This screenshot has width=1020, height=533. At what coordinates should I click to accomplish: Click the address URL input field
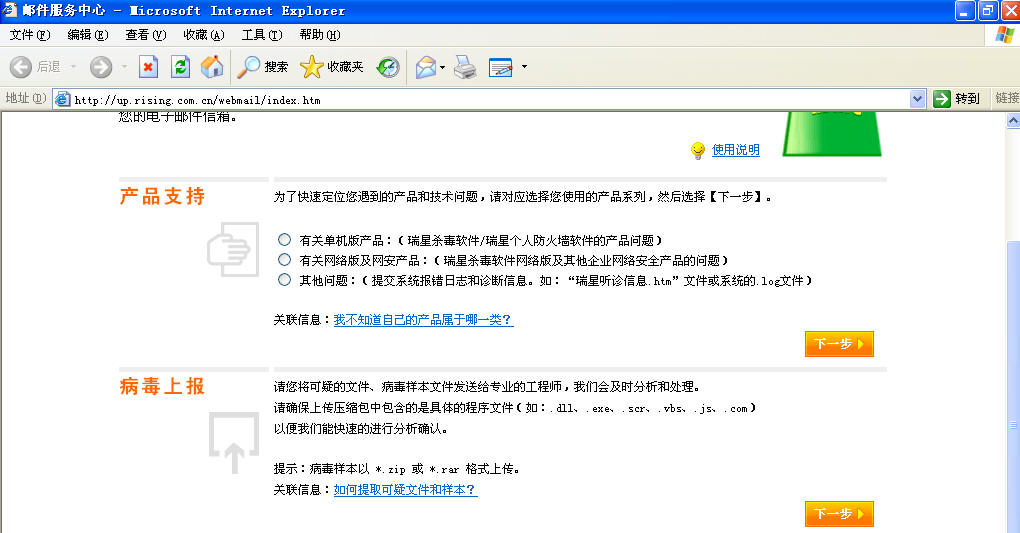click(x=490, y=100)
